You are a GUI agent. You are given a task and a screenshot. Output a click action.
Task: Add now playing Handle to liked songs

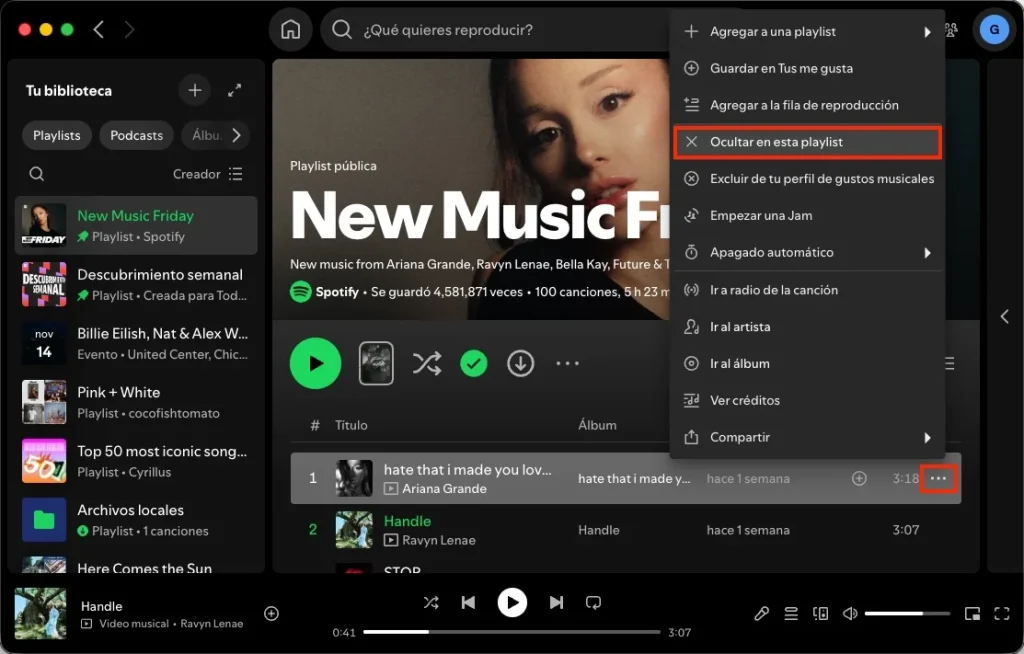(x=271, y=613)
